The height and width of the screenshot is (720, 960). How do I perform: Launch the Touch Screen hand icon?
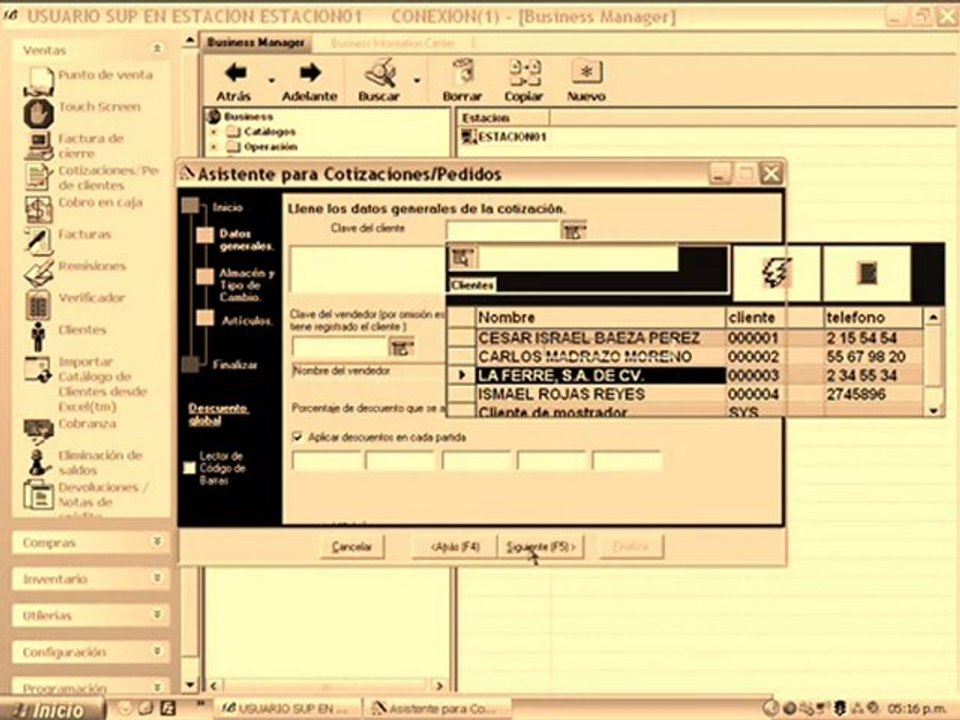click(39, 113)
